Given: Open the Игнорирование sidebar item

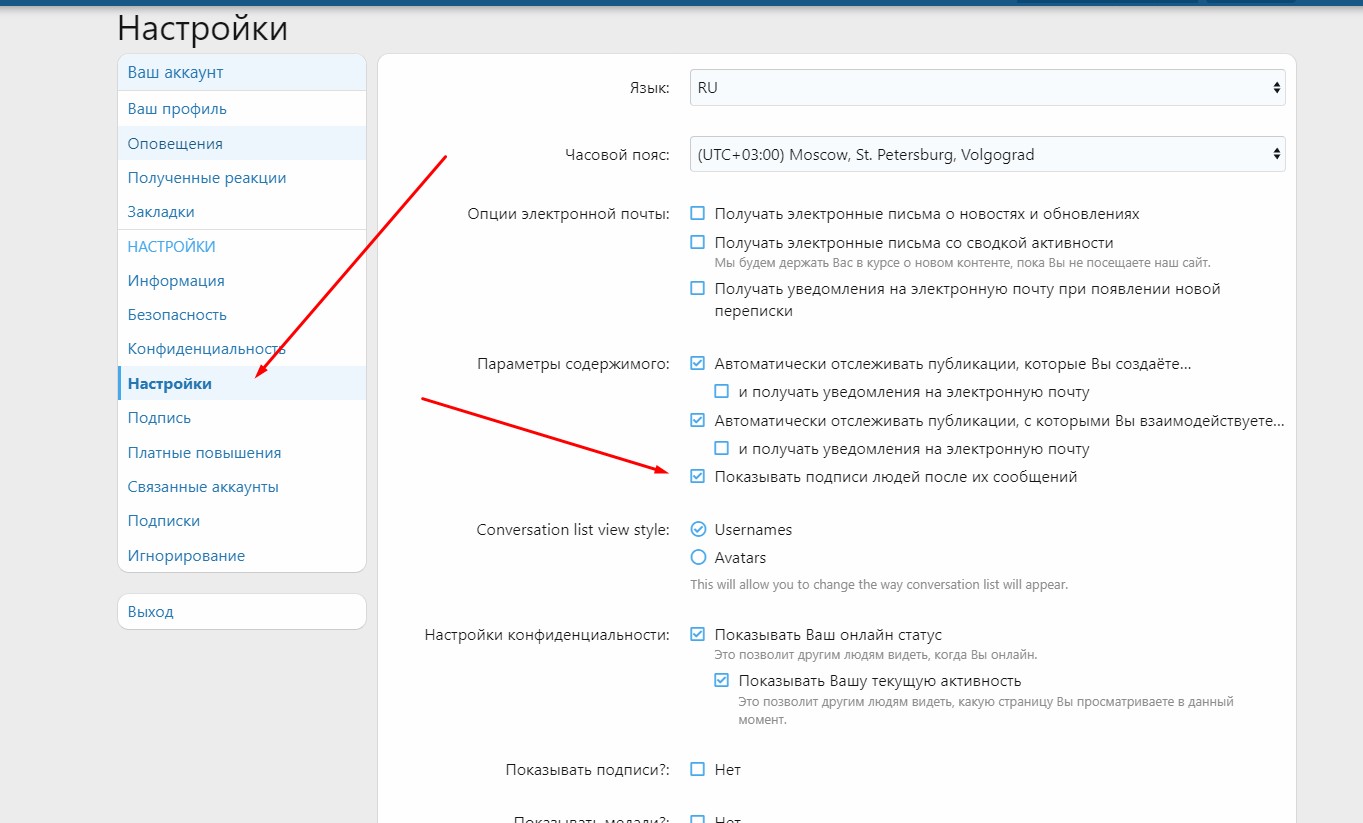Looking at the screenshot, I should 186,556.
